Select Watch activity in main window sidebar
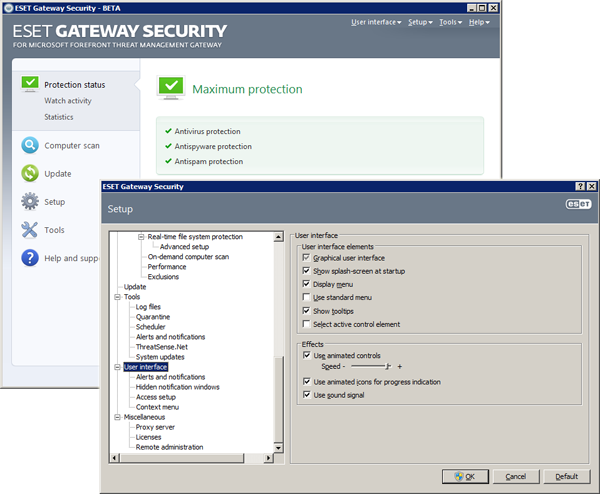Screen dimensions: 600x494 coord(68,101)
